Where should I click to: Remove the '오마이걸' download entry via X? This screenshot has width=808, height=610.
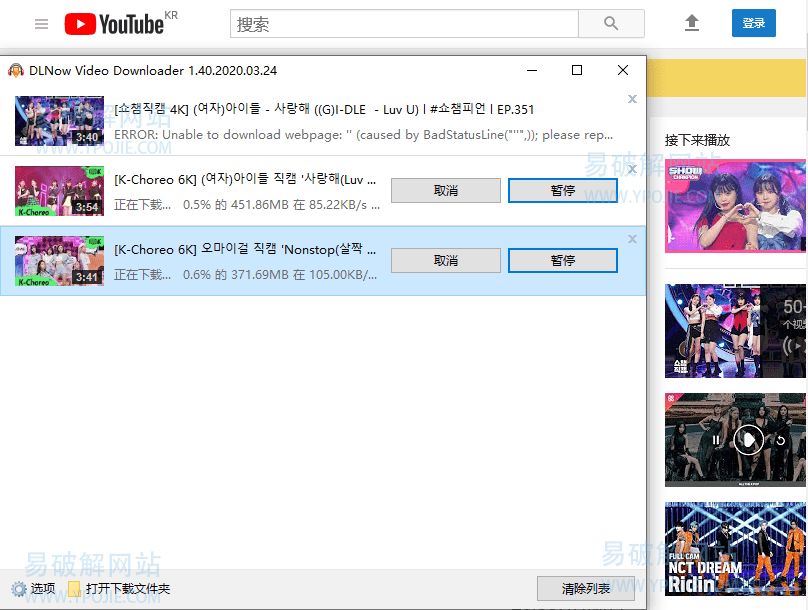[x=631, y=239]
